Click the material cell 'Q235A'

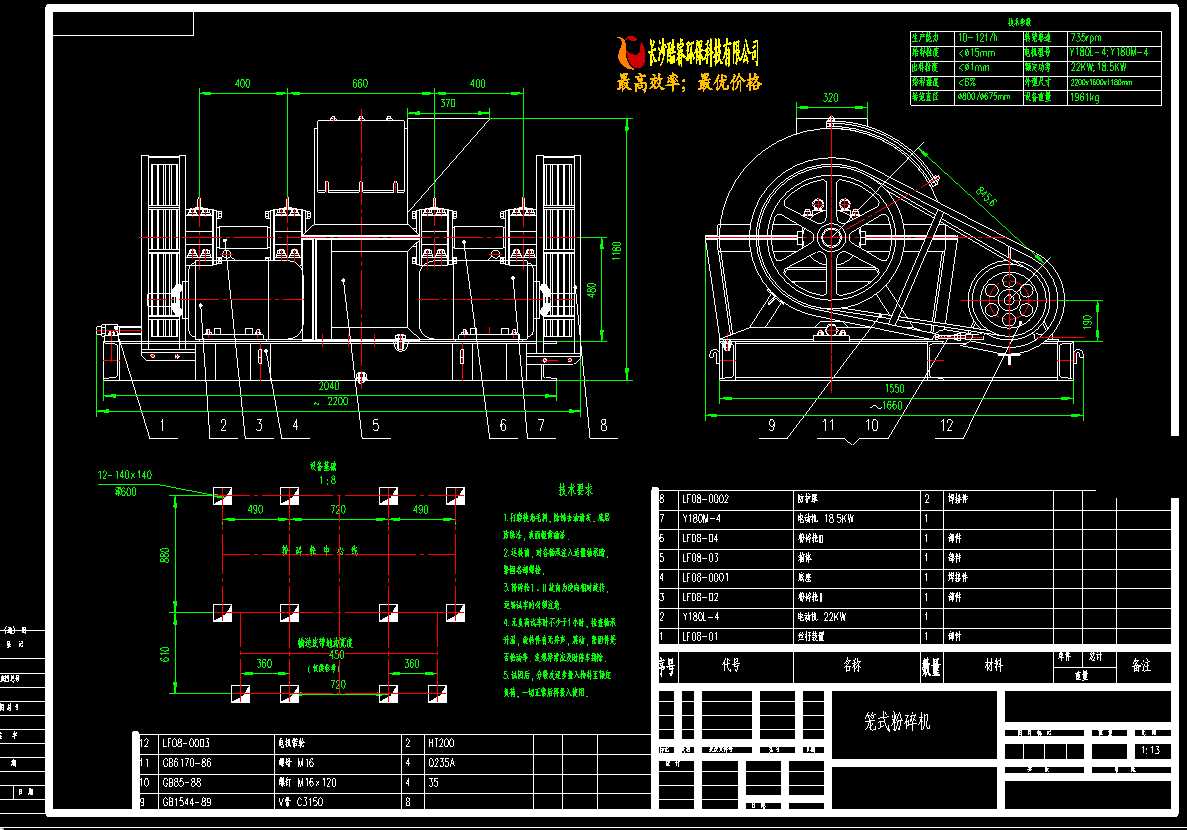[x=441, y=763]
